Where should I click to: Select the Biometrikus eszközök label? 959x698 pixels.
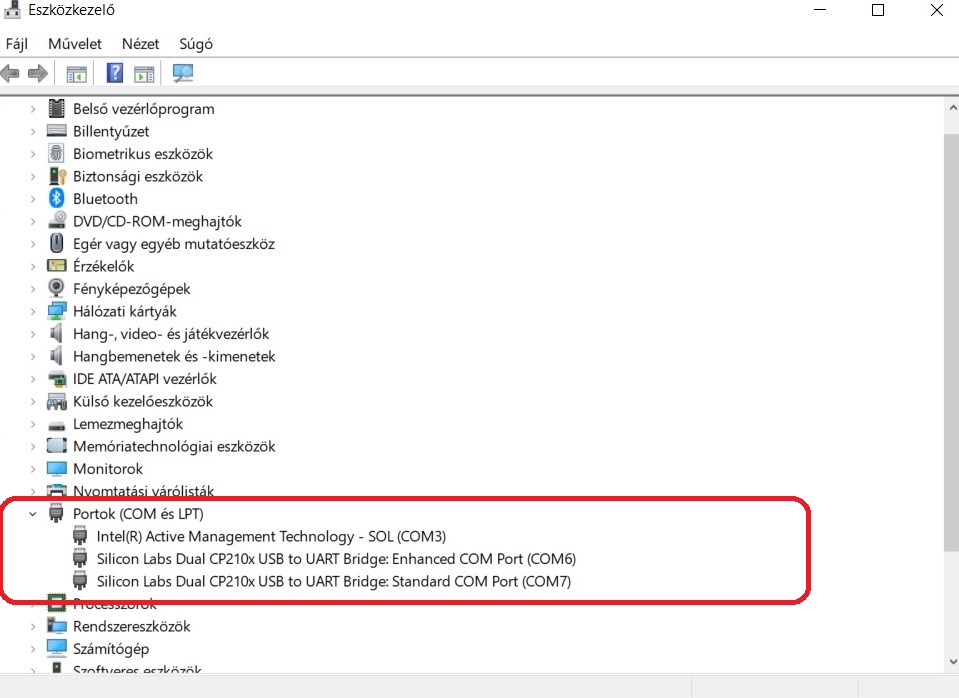[143, 154]
